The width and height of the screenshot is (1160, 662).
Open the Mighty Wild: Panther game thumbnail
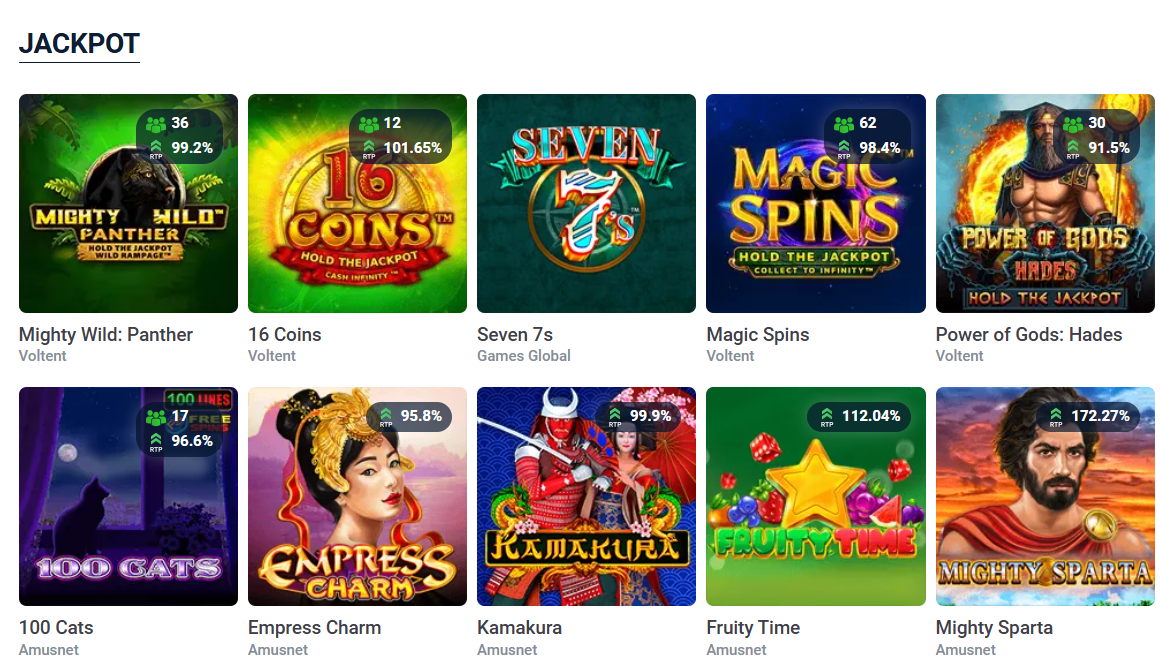[128, 203]
